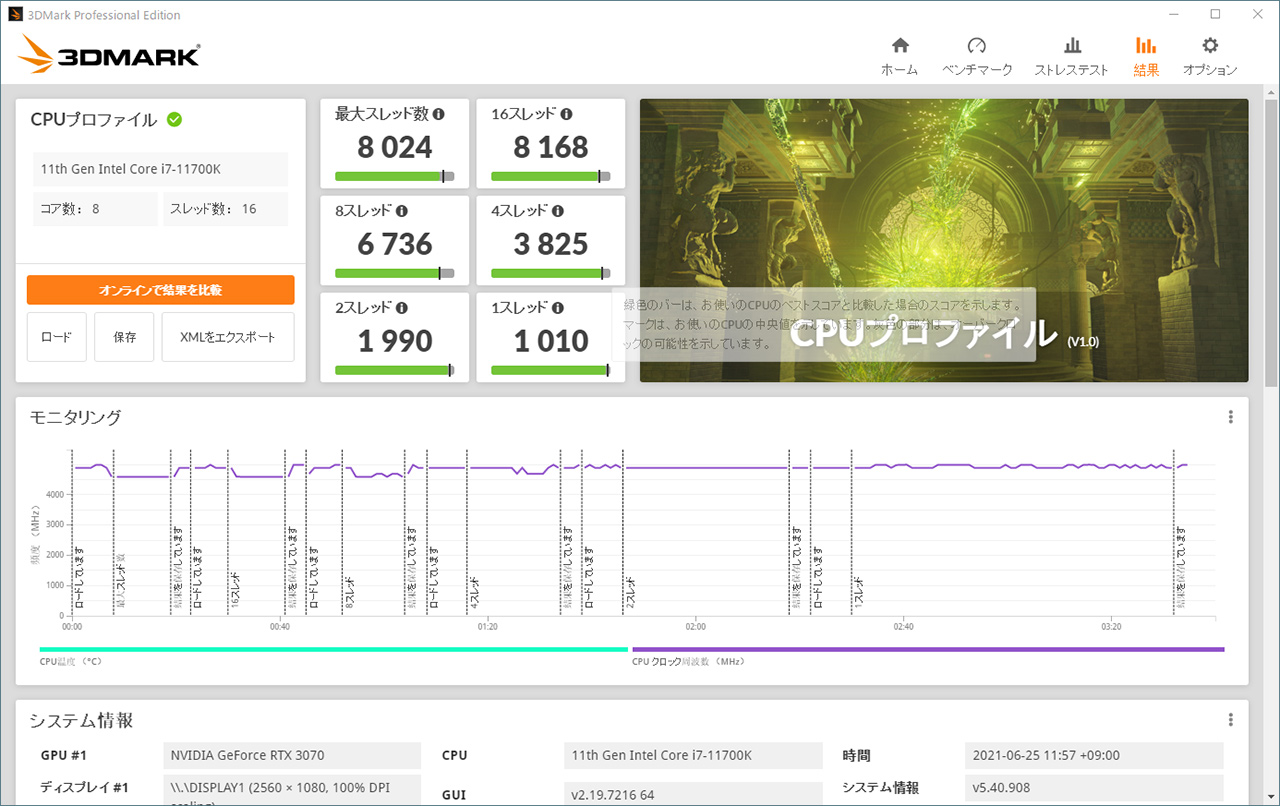This screenshot has height=806, width=1280.
Task: Click the 3 825 score value
Action: tap(551, 245)
